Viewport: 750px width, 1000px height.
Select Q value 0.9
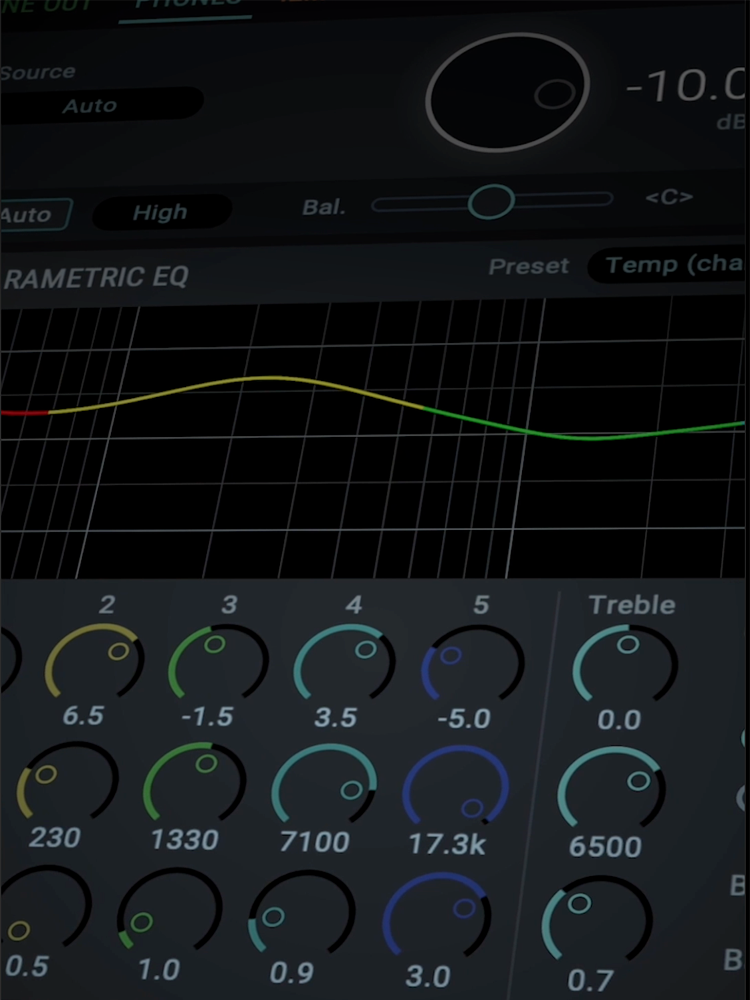click(291, 973)
